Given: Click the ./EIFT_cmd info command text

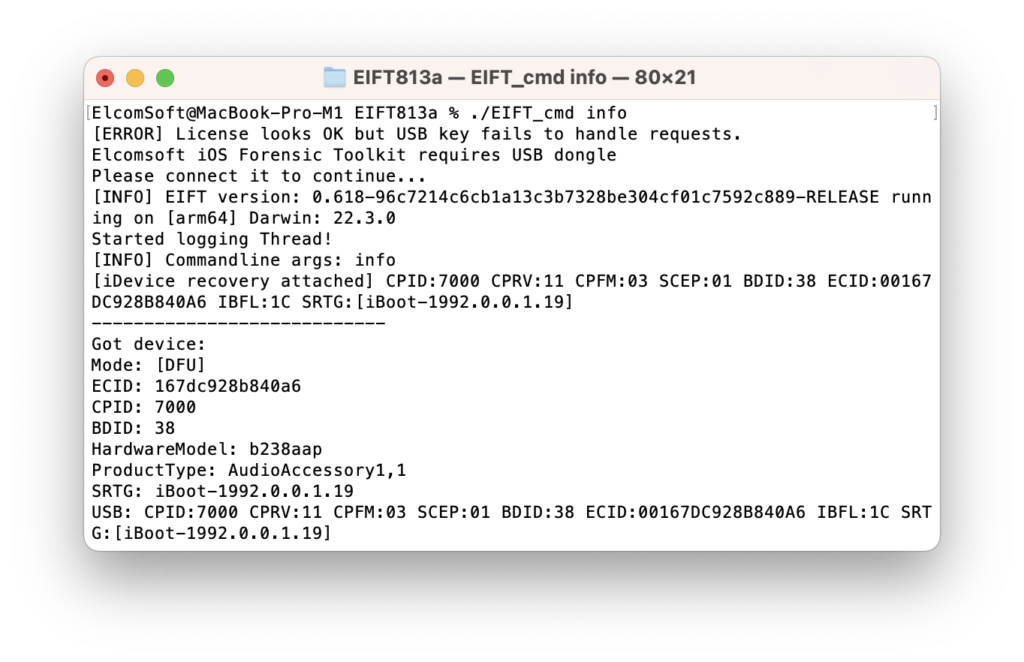Looking at the screenshot, I should pos(549,113).
